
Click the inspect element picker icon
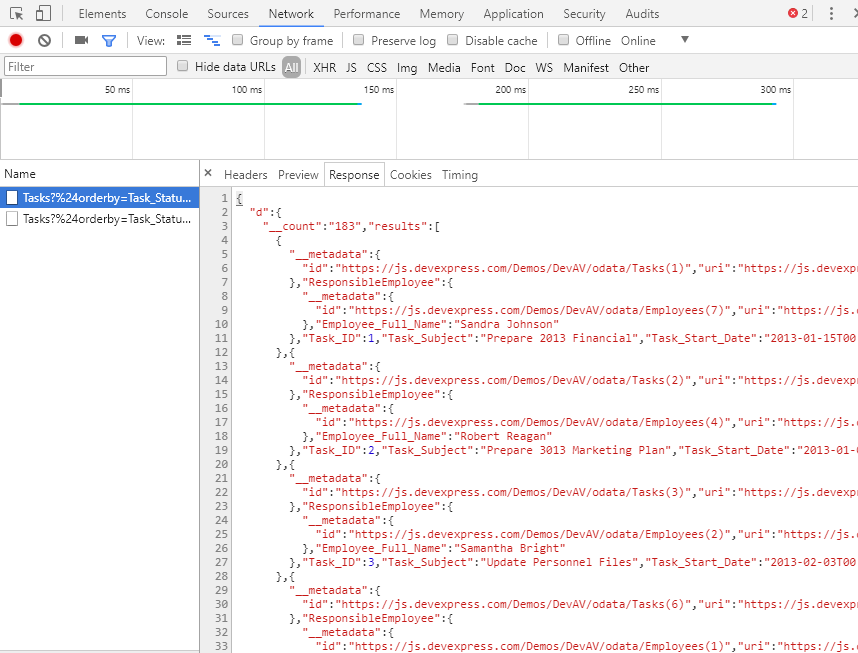tap(17, 14)
